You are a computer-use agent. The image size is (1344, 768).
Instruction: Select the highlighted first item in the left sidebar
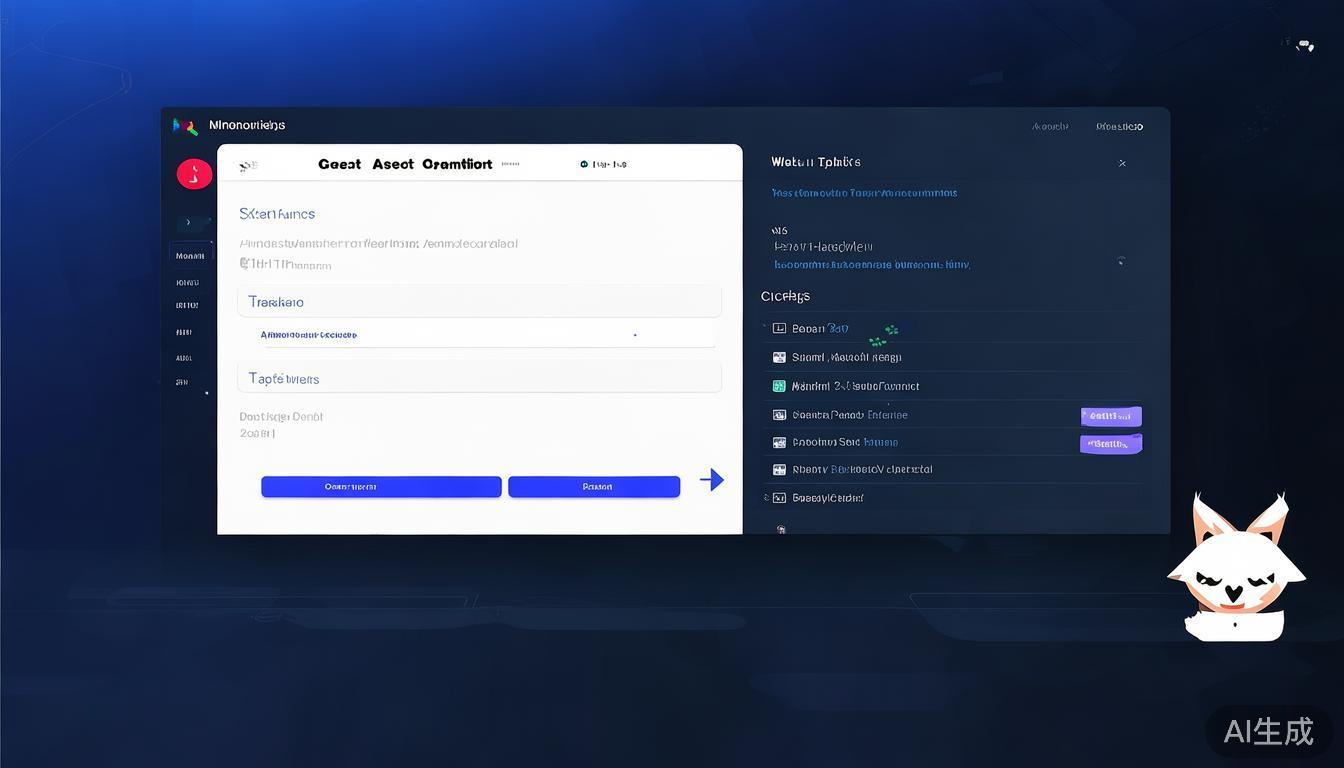pyautogui.click(x=190, y=256)
